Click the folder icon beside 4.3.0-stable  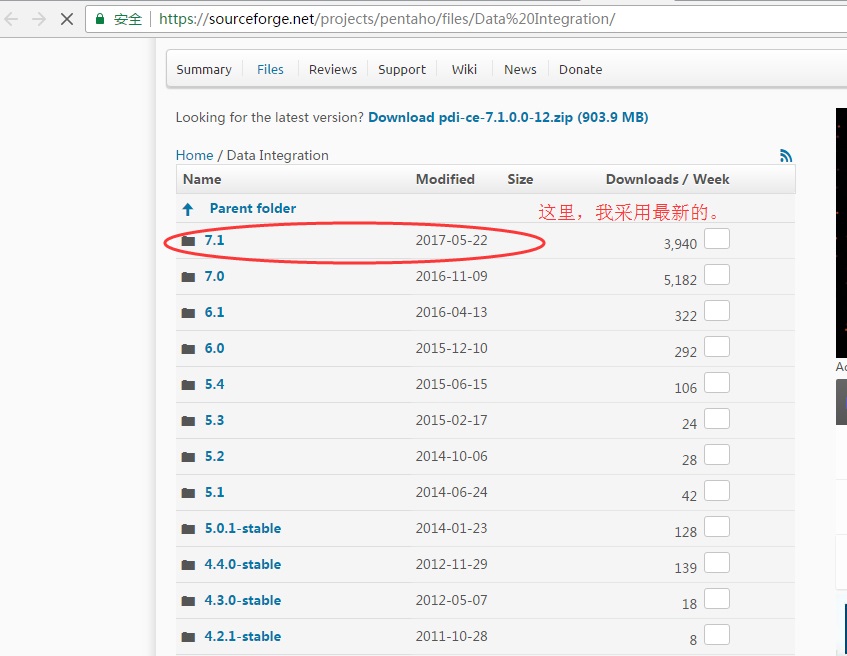coord(188,601)
